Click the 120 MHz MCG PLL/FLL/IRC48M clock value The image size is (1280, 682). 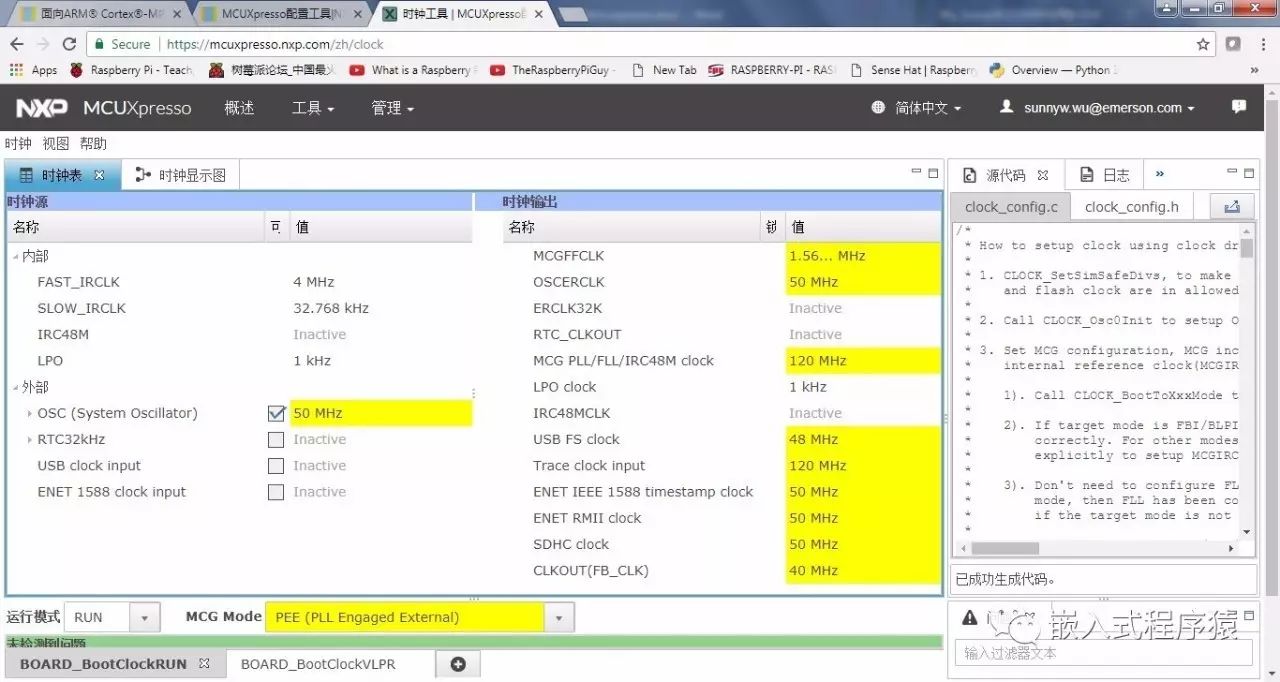tap(863, 361)
